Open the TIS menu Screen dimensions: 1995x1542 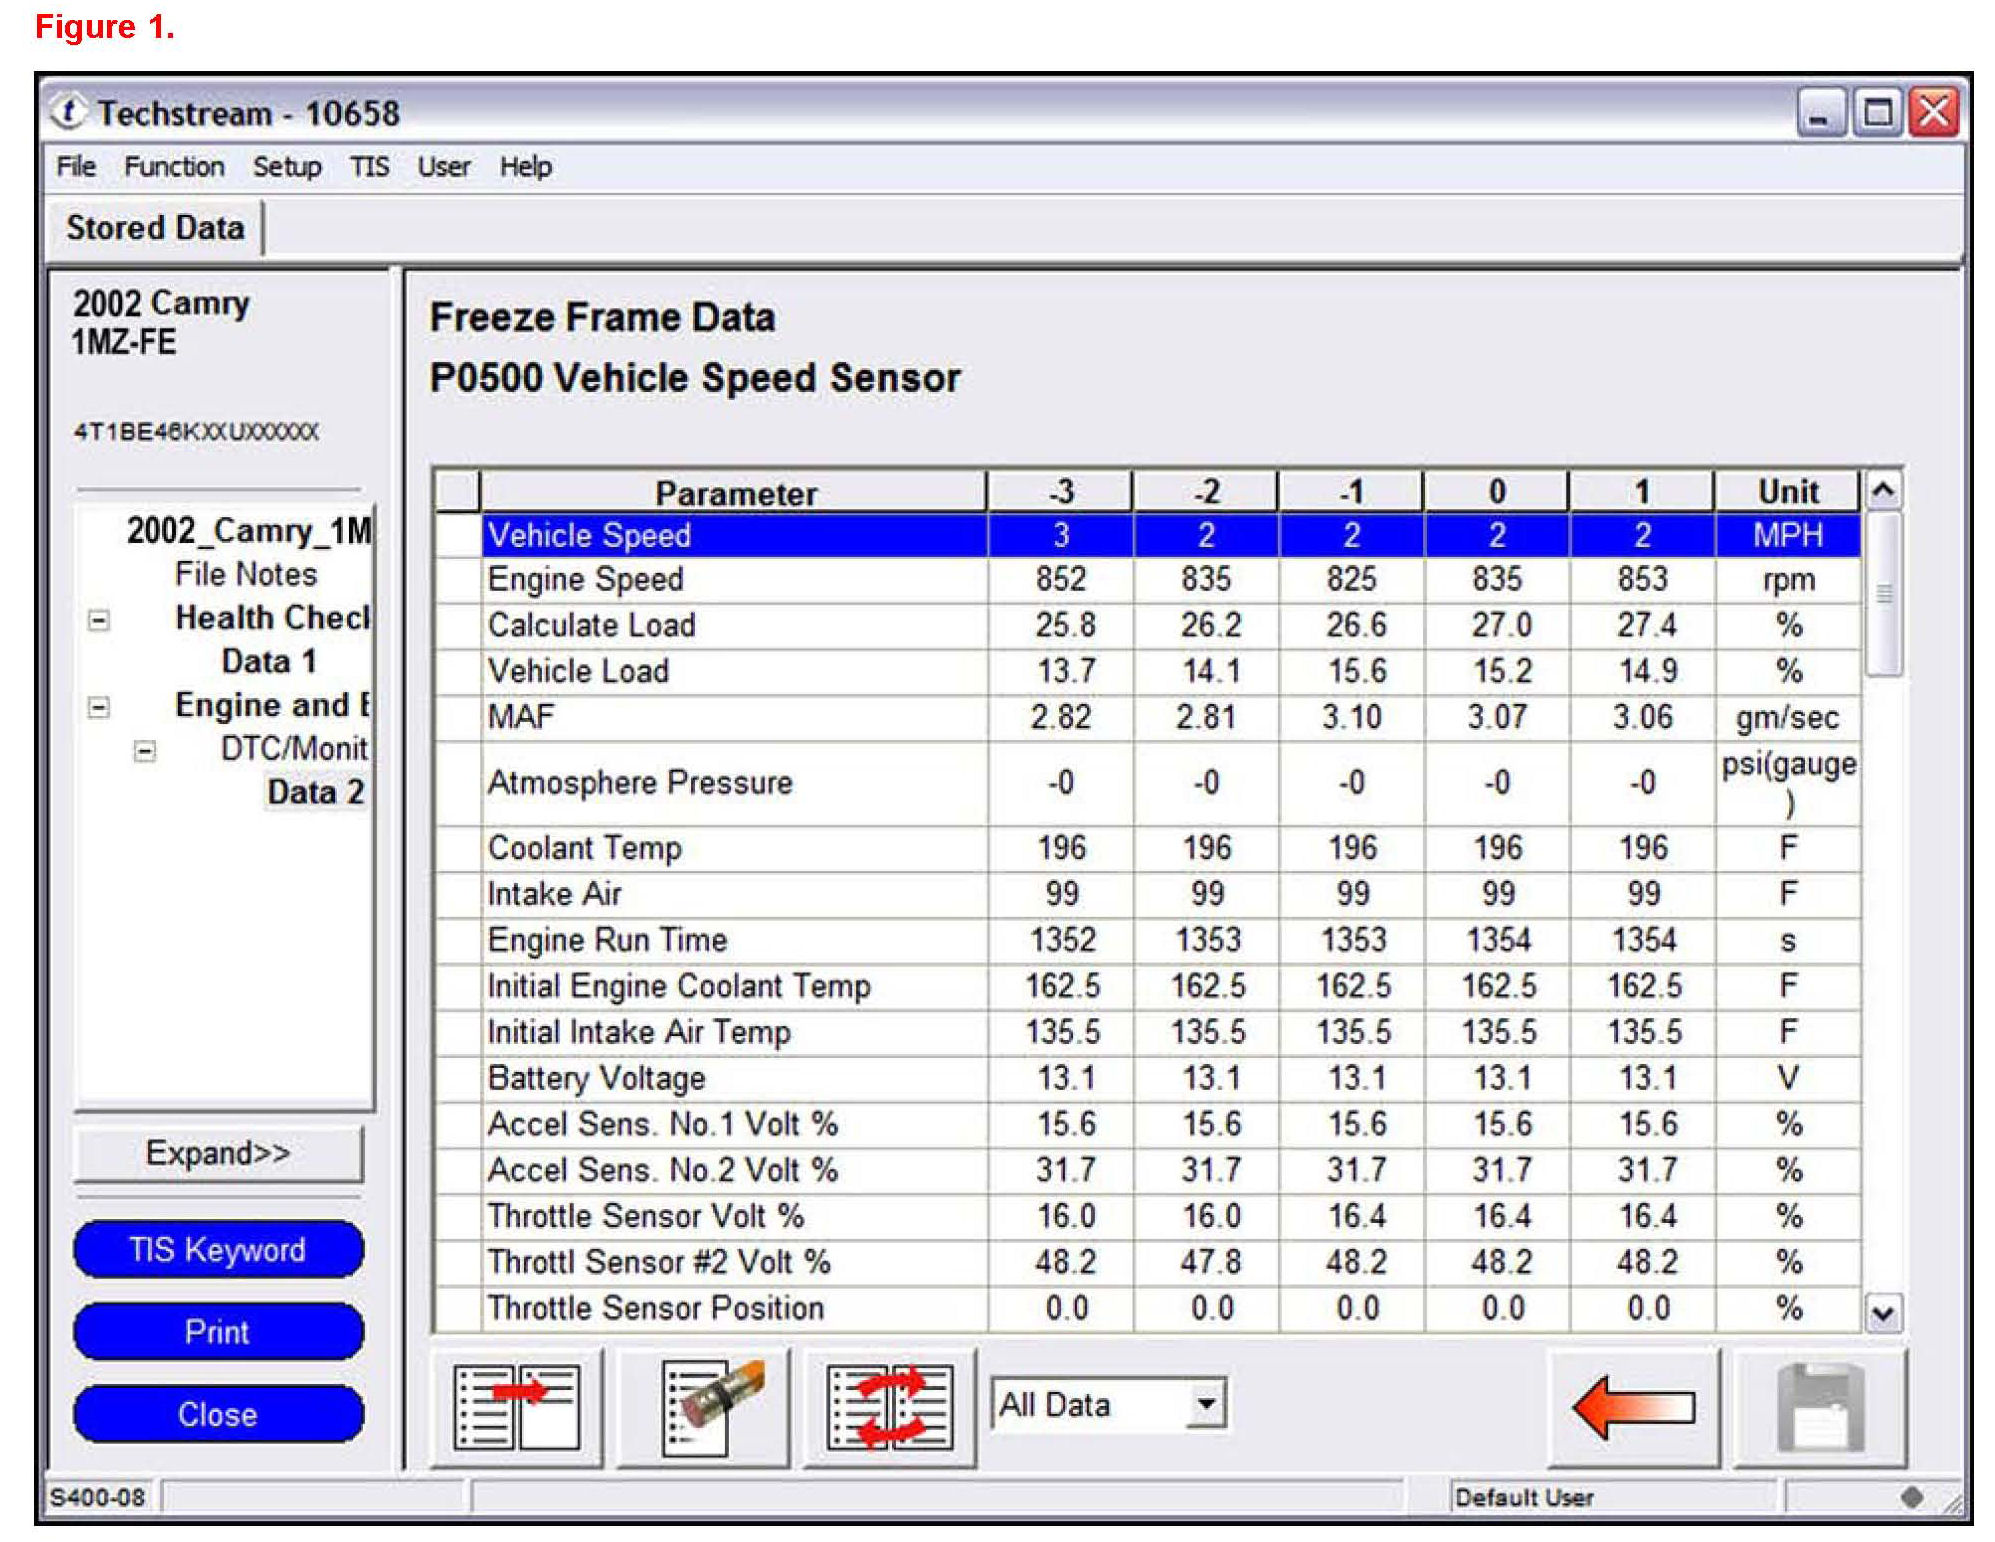(x=369, y=166)
